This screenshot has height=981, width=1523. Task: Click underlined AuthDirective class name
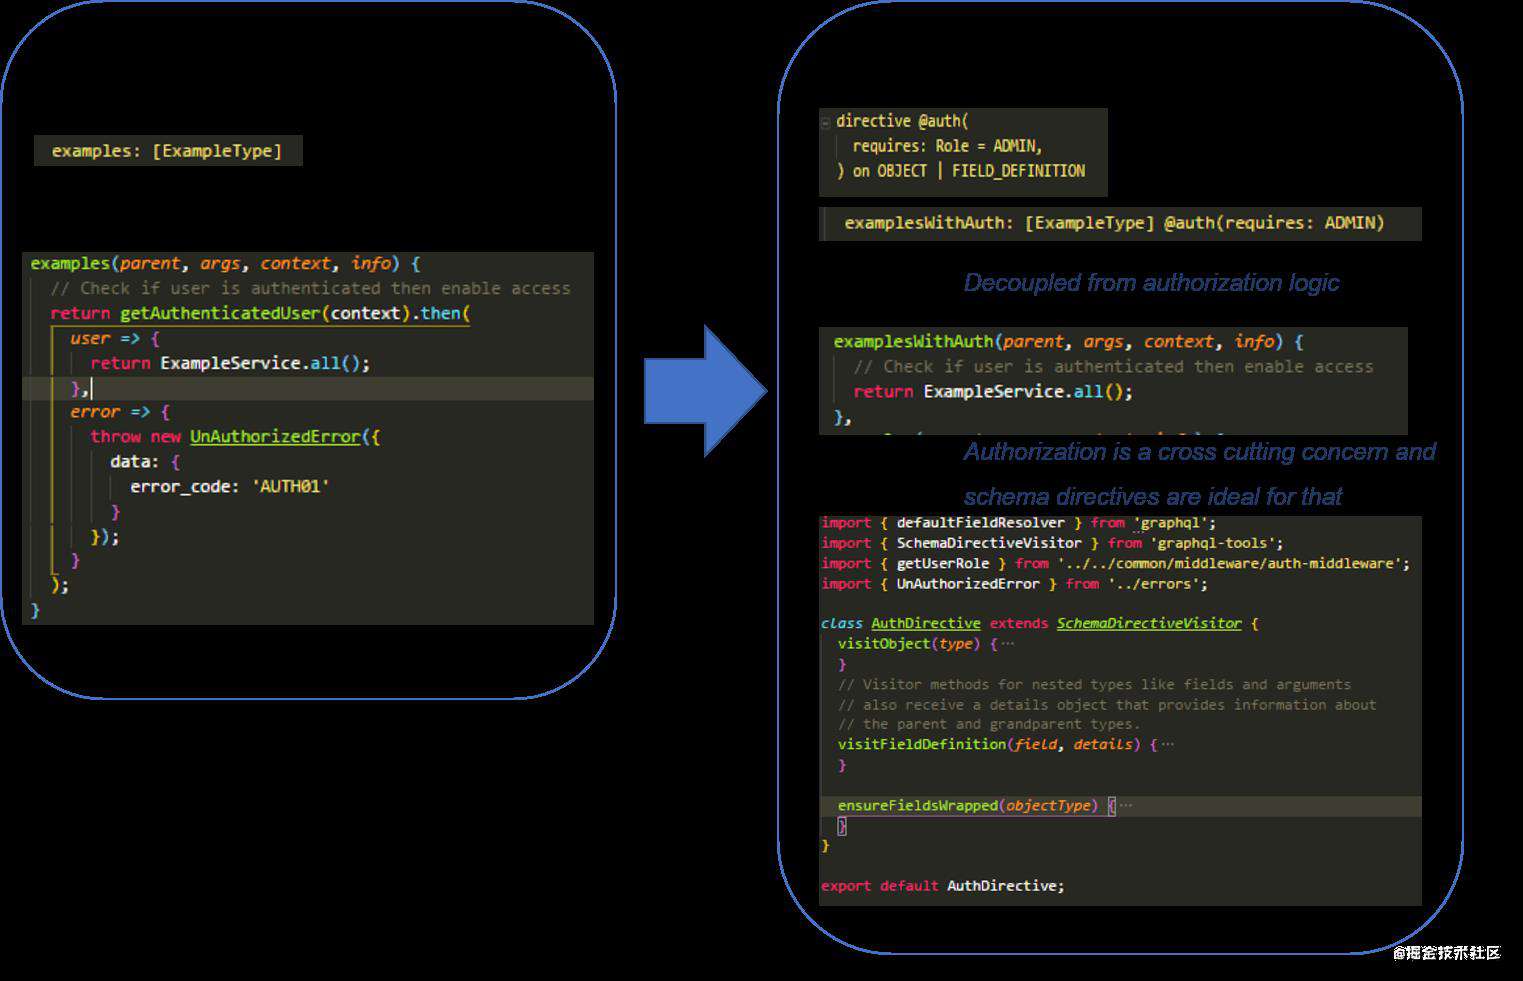[926, 623]
